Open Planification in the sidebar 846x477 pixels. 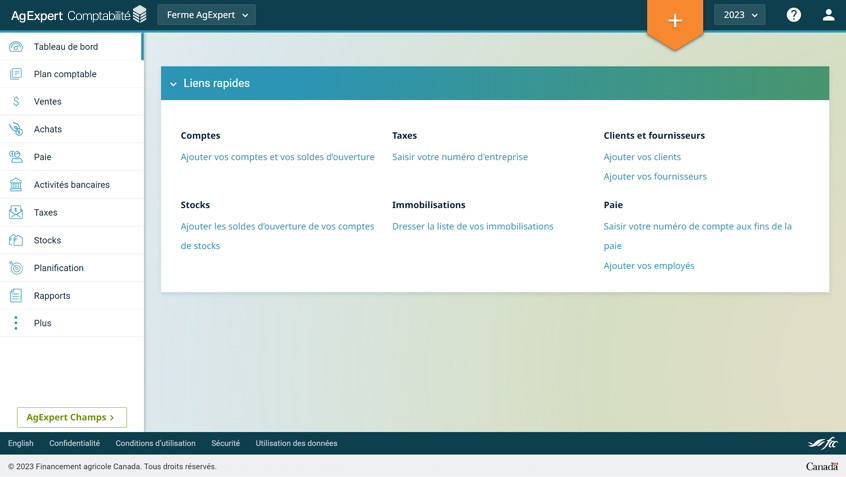coord(72,268)
